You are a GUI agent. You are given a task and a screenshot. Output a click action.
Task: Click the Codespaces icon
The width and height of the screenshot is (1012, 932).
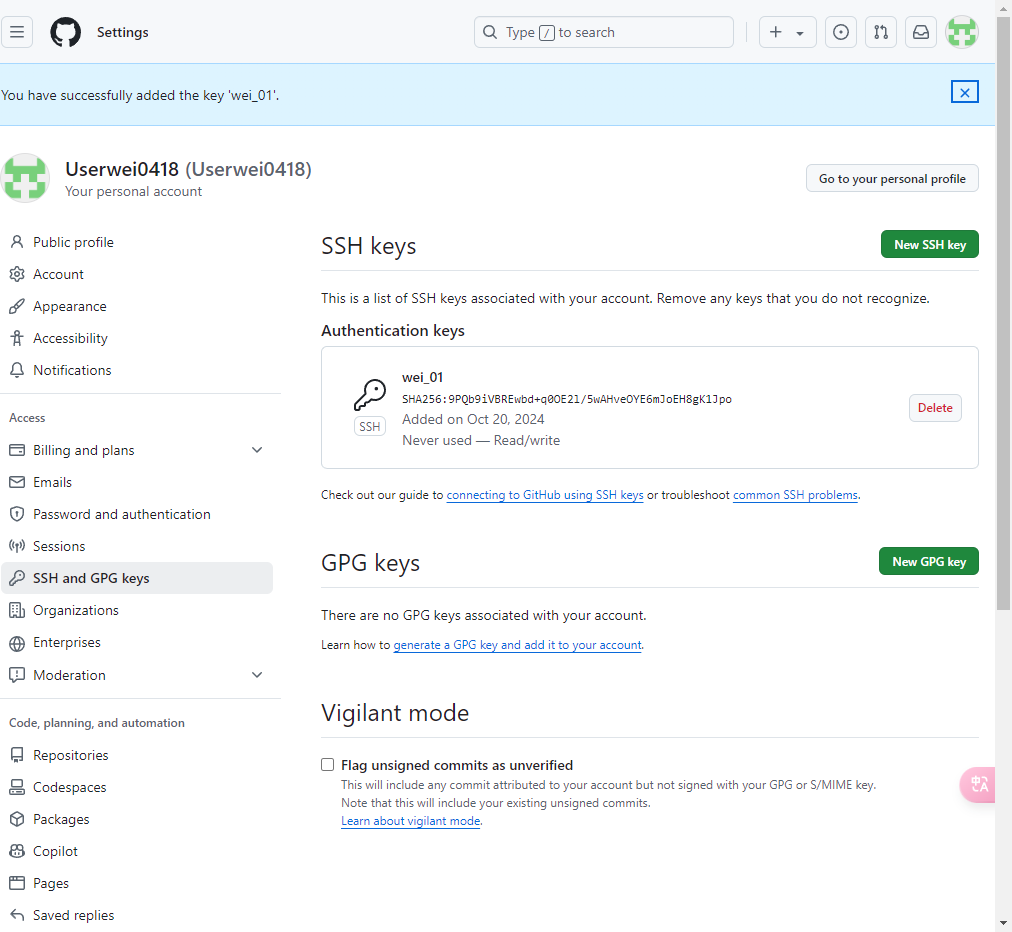pos(17,787)
